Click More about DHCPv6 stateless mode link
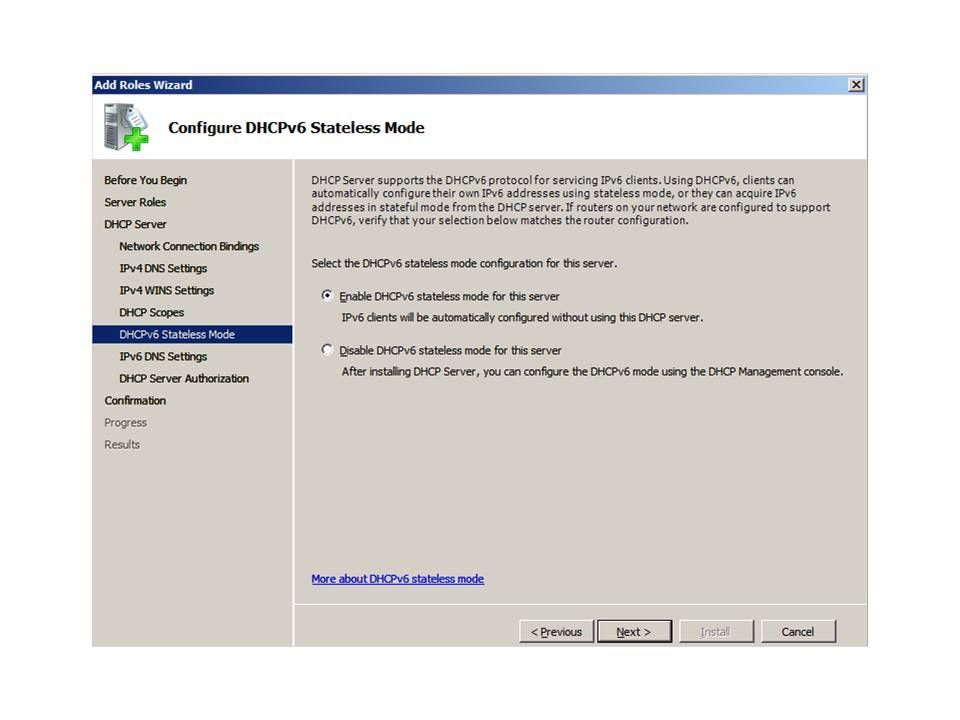960x720 pixels. pyautogui.click(x=398, y=579)
